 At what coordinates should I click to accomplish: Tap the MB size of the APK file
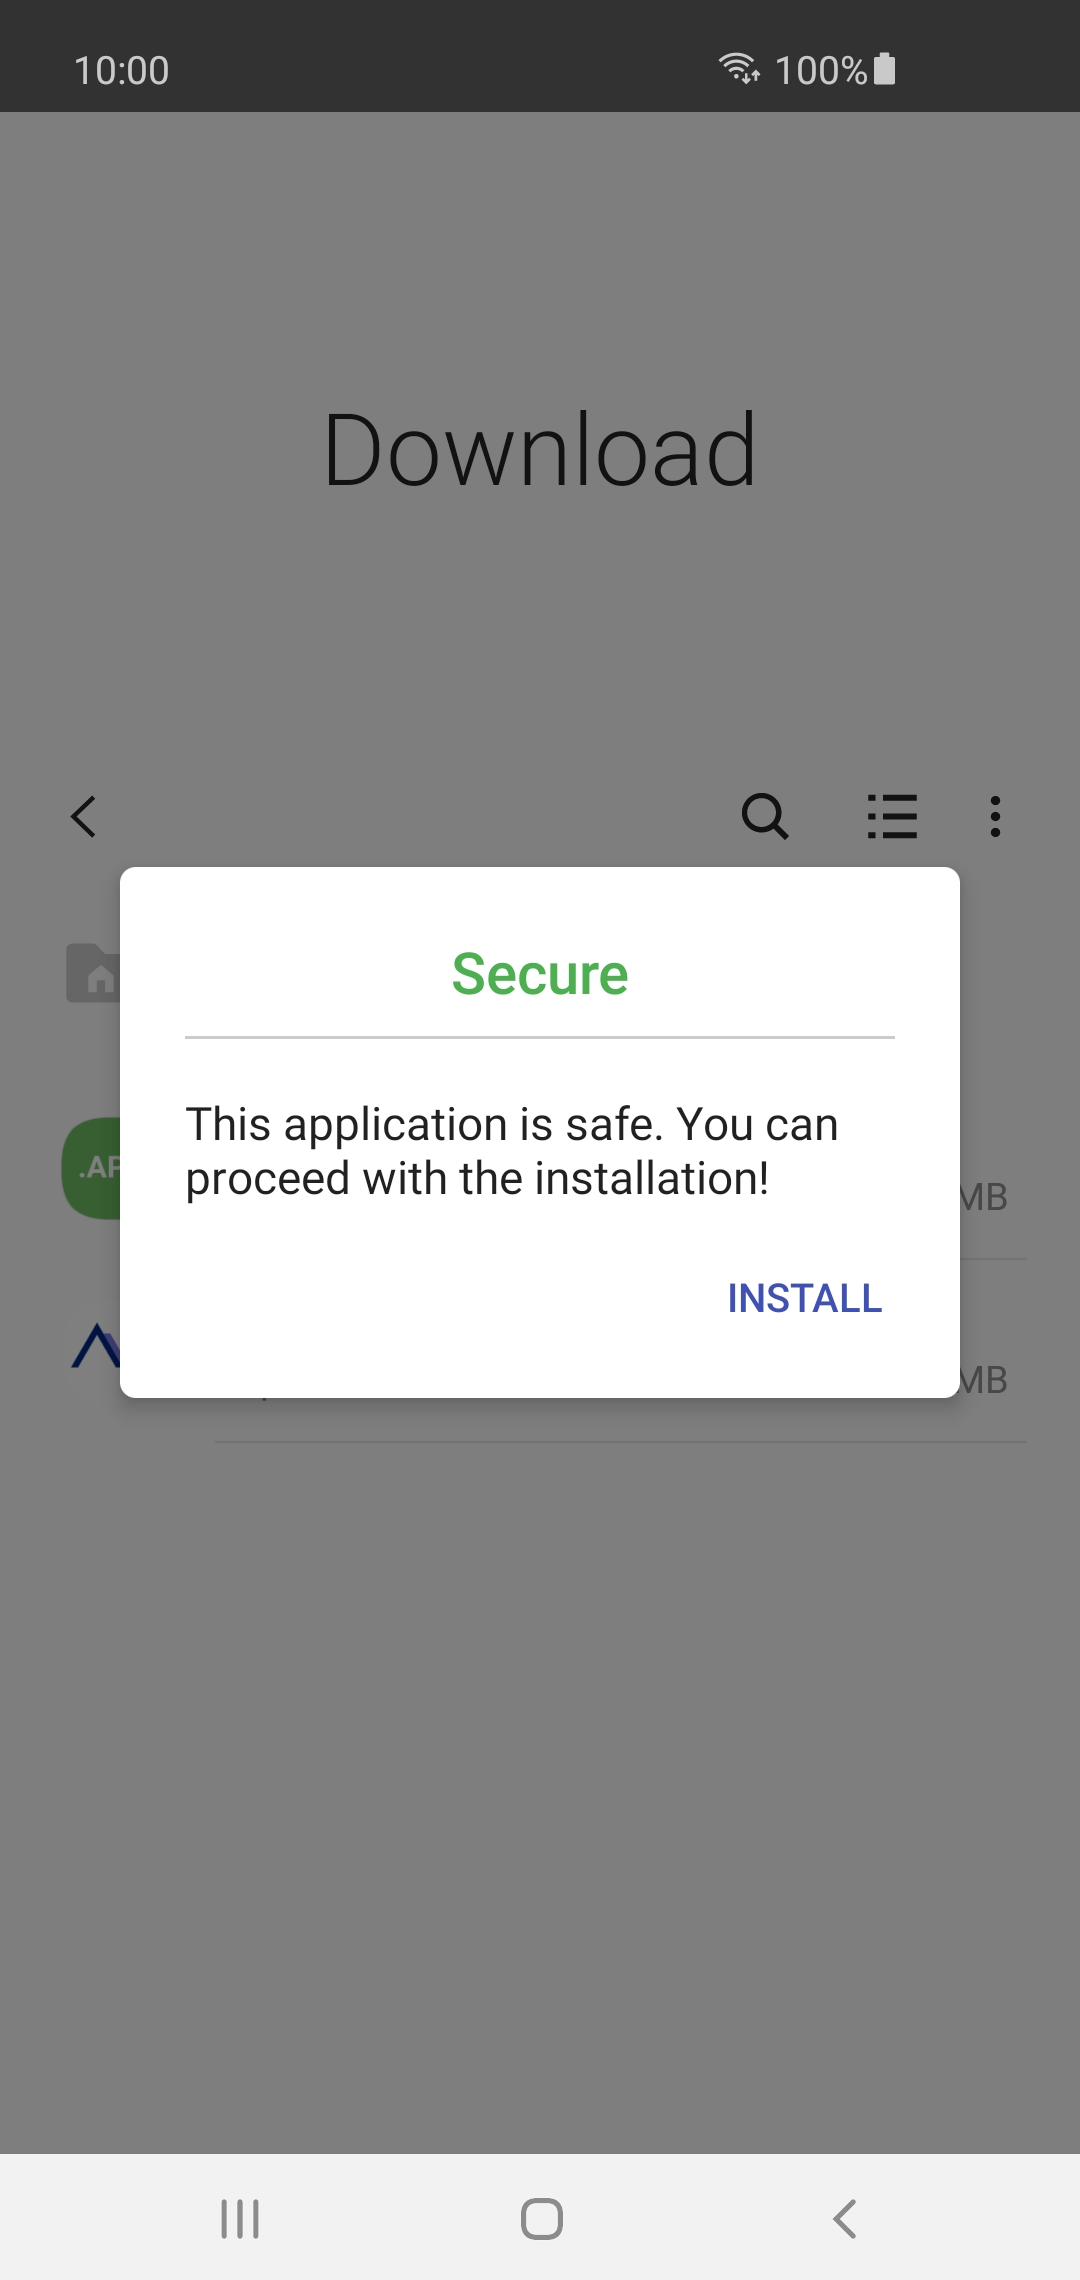pyautogui.click(x=984, y=1197)
